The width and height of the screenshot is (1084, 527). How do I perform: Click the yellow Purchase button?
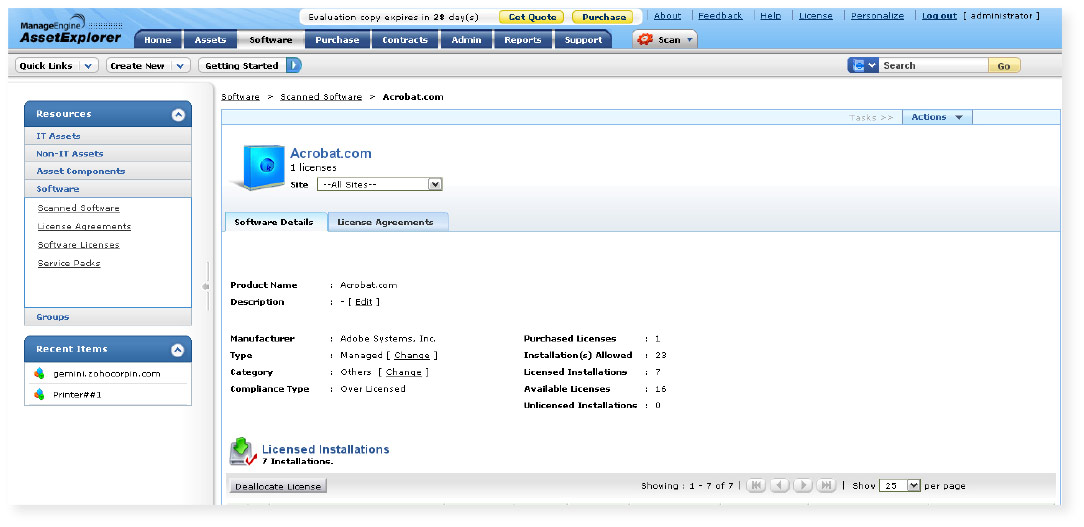coord(603,17)
